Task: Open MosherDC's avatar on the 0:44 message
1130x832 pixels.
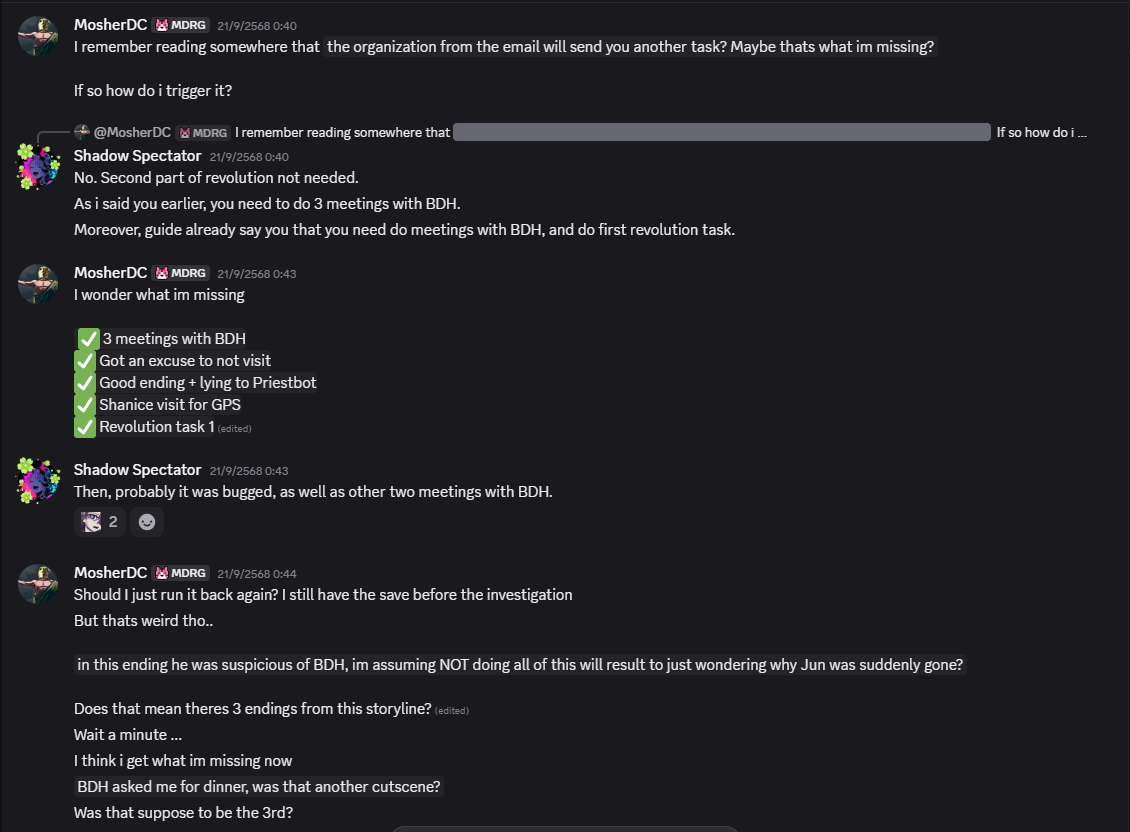Action: pos(38,584)
